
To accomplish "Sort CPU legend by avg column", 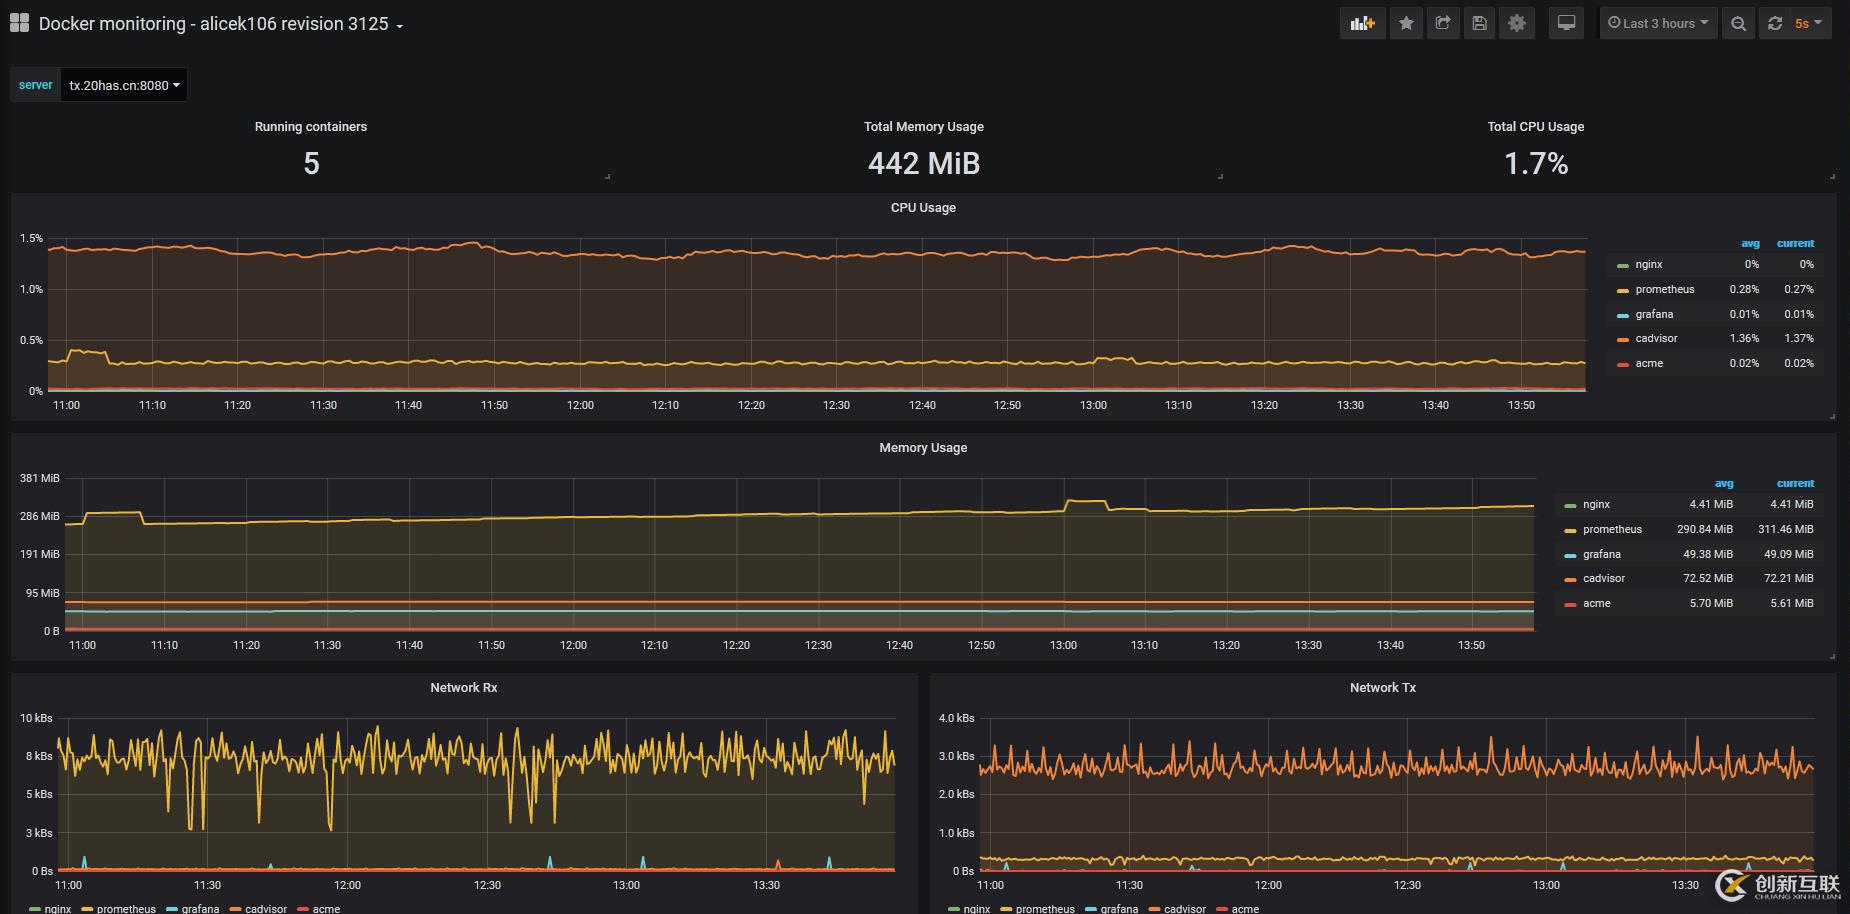I will [x=1750, y=244].
